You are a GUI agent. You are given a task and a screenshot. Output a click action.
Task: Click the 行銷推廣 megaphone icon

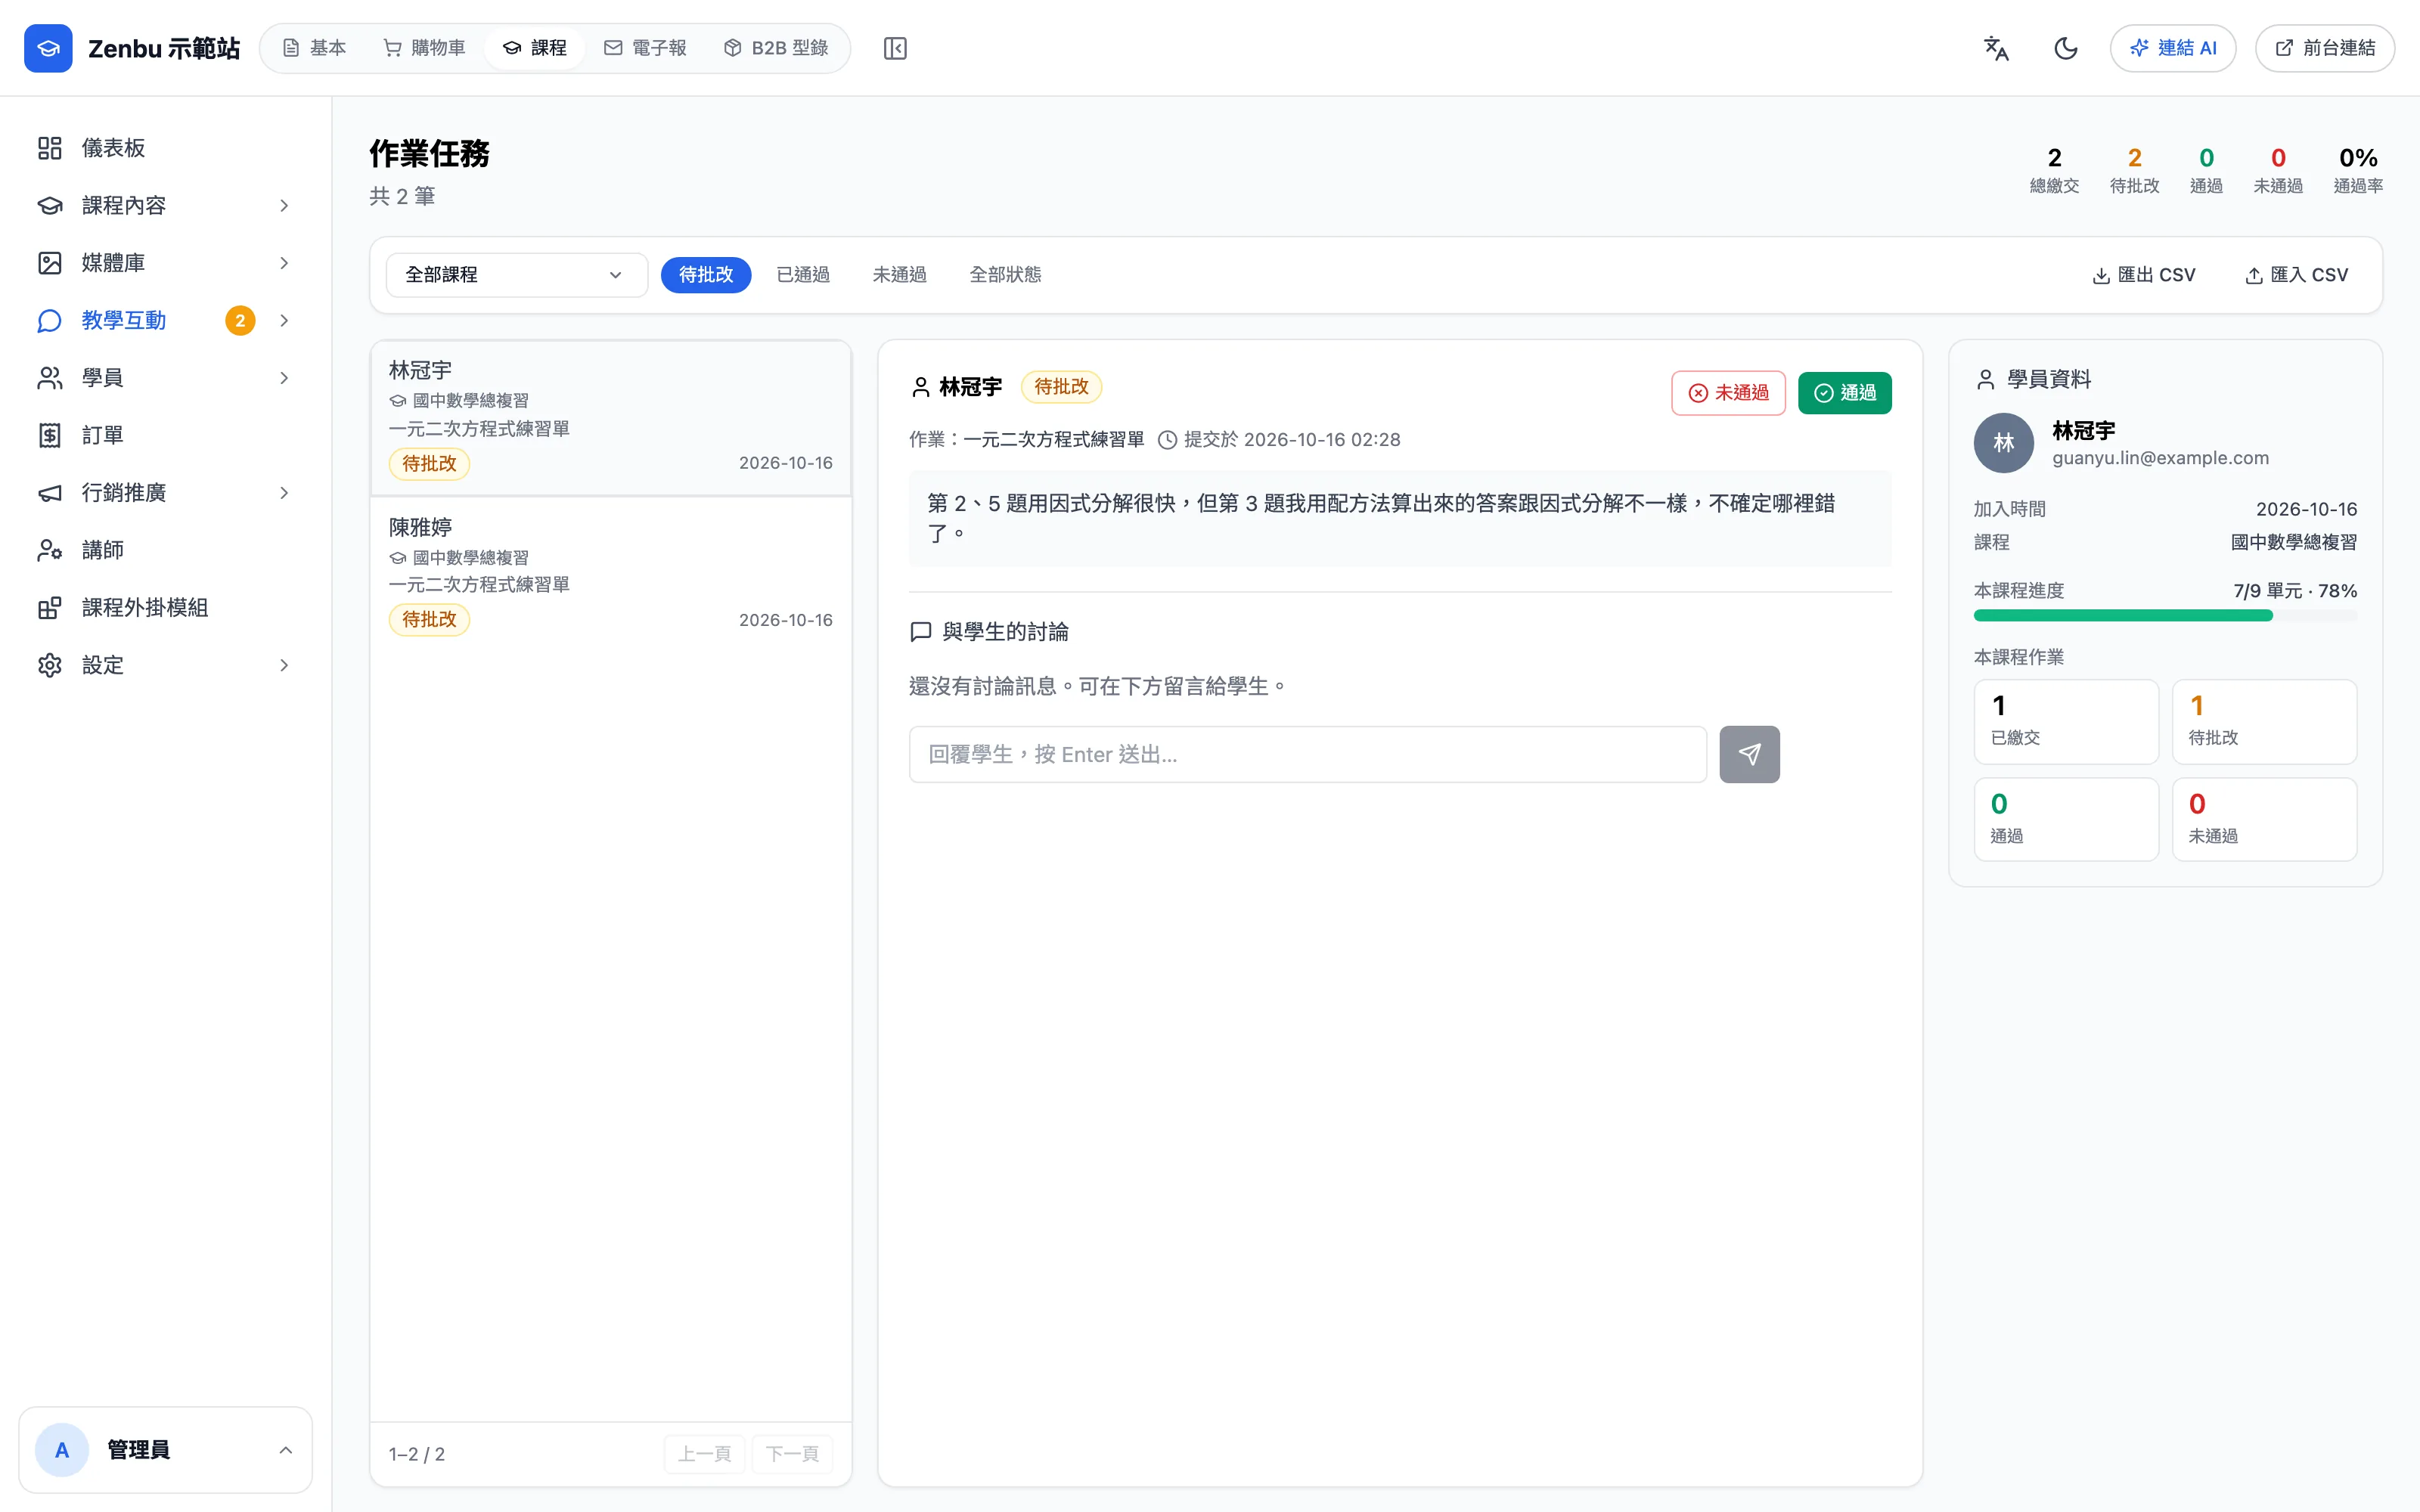50,493
